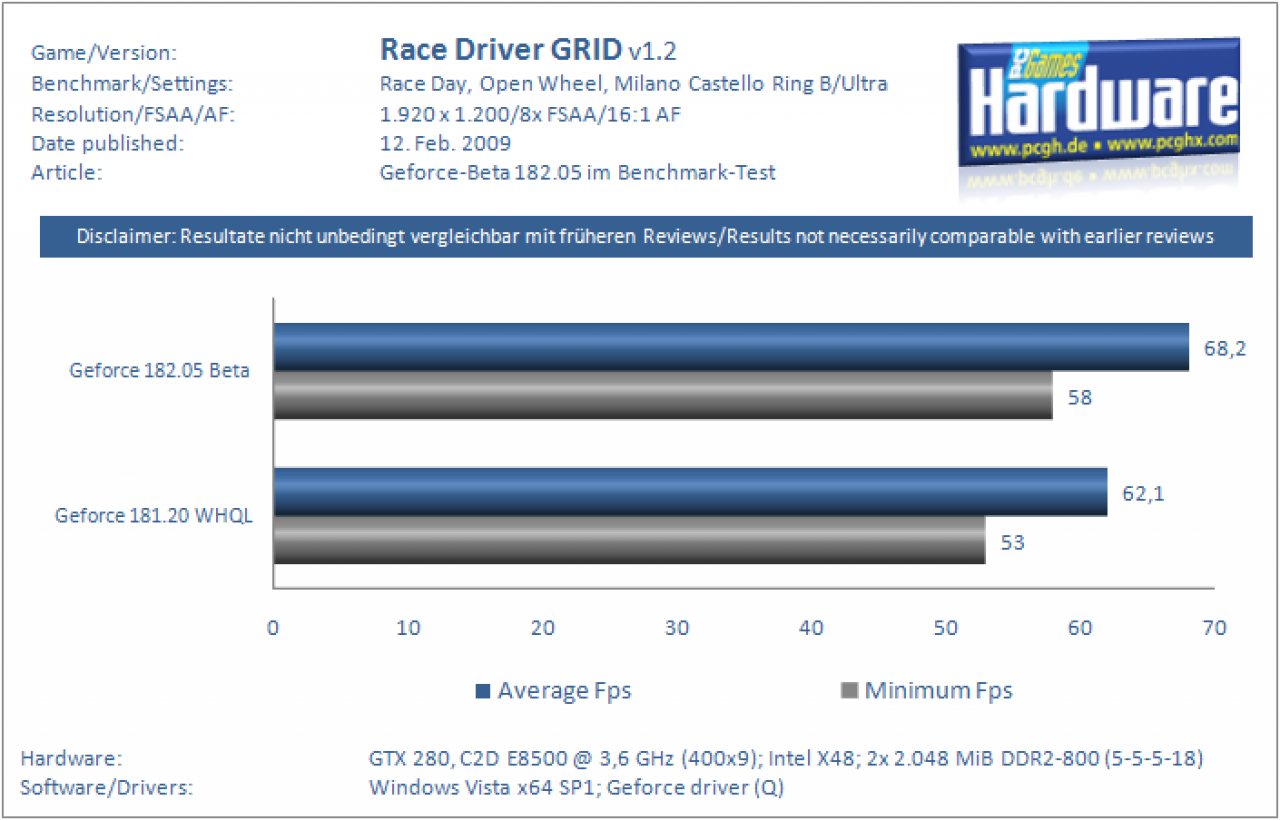Image resolution: width=1280 pixels, height=820 pixels.
Task: Select the "Date published:" field label
Action: click(107, 143)
